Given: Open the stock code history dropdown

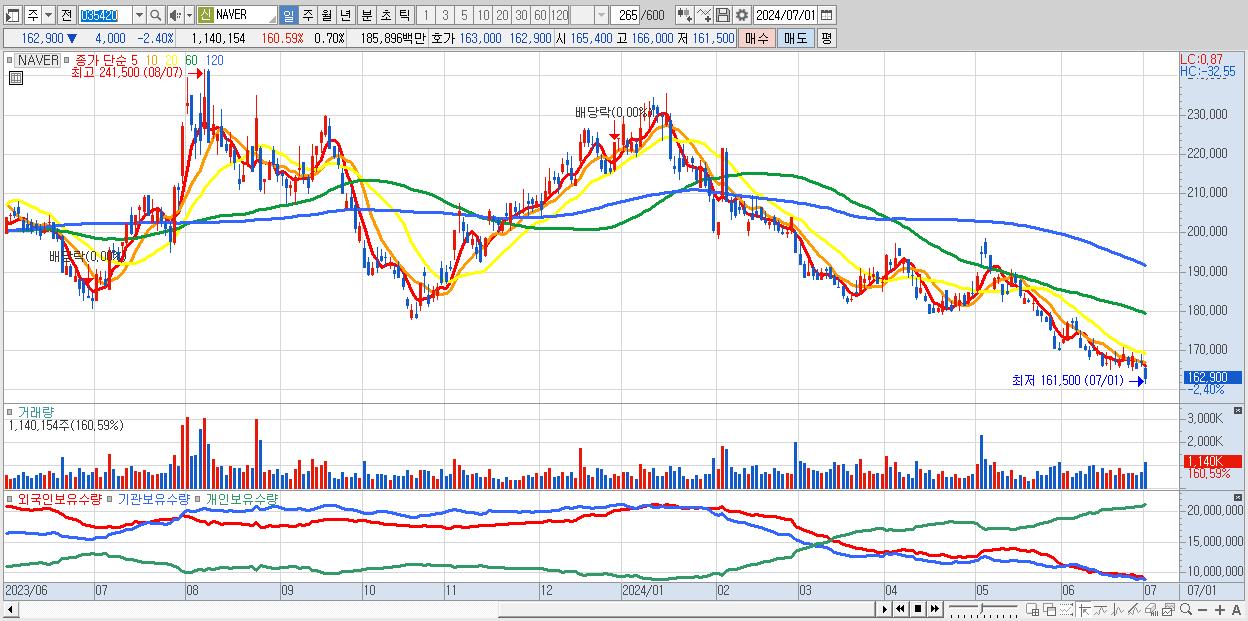Looking at the screenshot, I should tap(139, 15).
